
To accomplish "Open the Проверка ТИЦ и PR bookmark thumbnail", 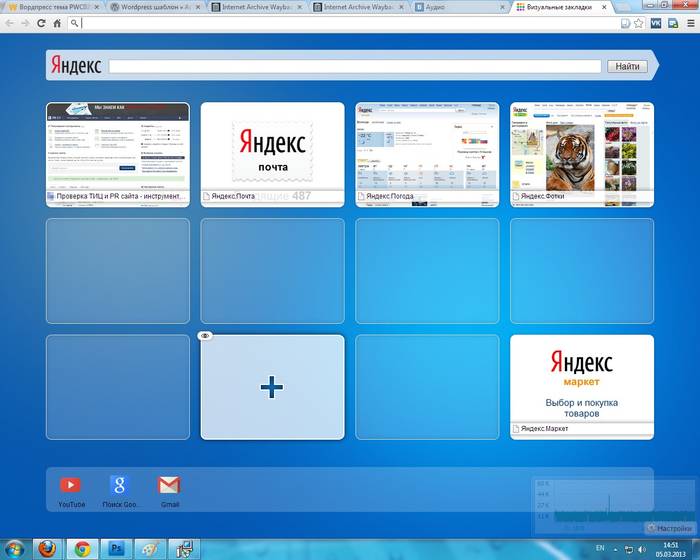I will tap(118, 155).
